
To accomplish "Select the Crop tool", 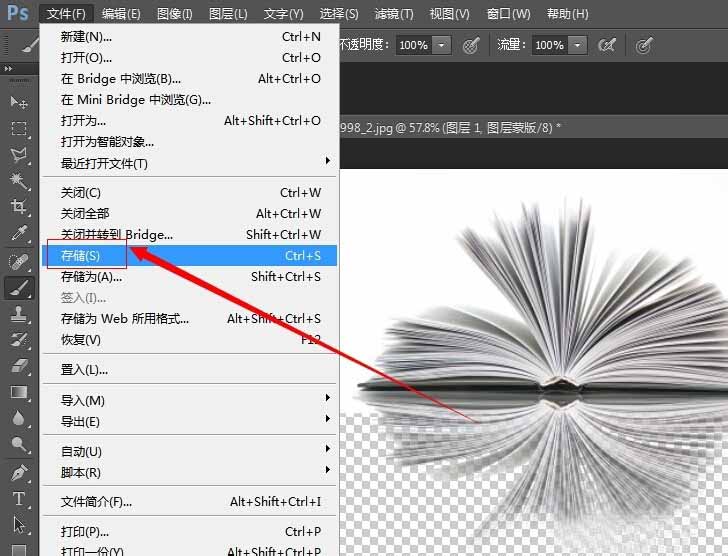I will [19, 207].
